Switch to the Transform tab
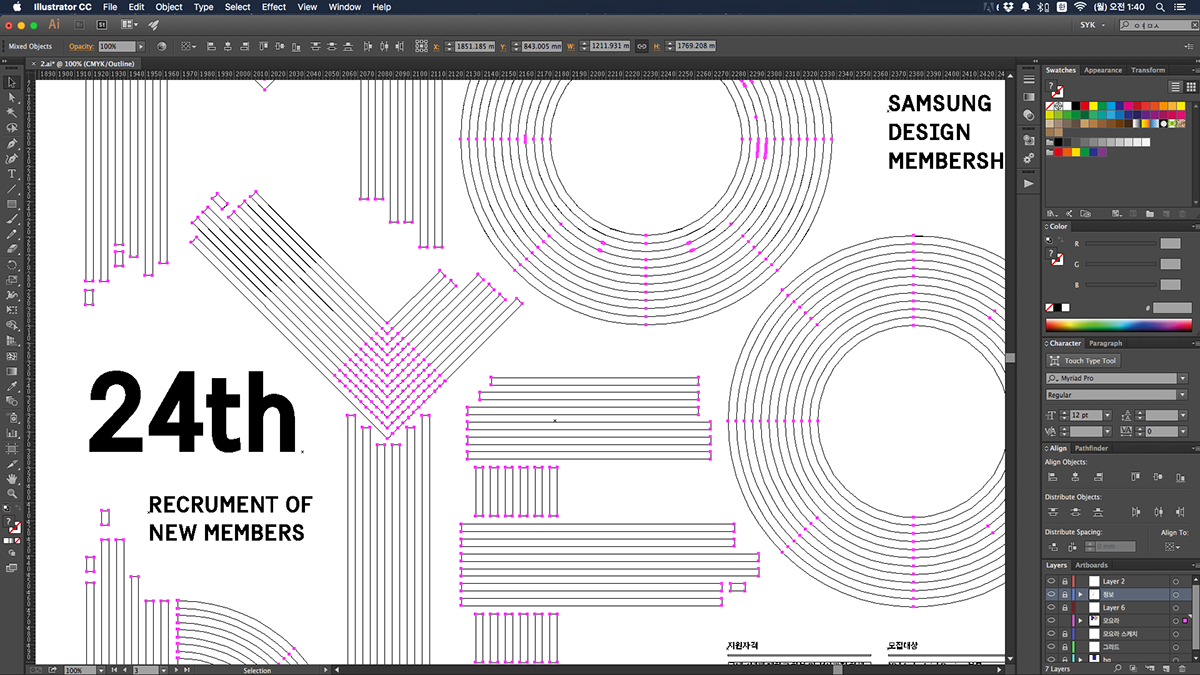The height and width of the screenshot is (675, 1200). pyautogui.click(x=1148, y=70)
